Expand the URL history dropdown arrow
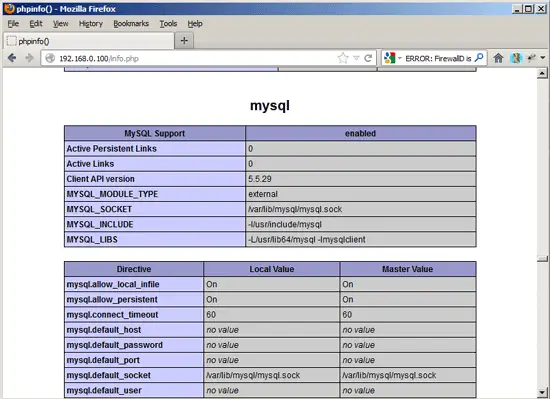This screenshot has width=550, height=399. pyautogui.click(x=356, y=58)
